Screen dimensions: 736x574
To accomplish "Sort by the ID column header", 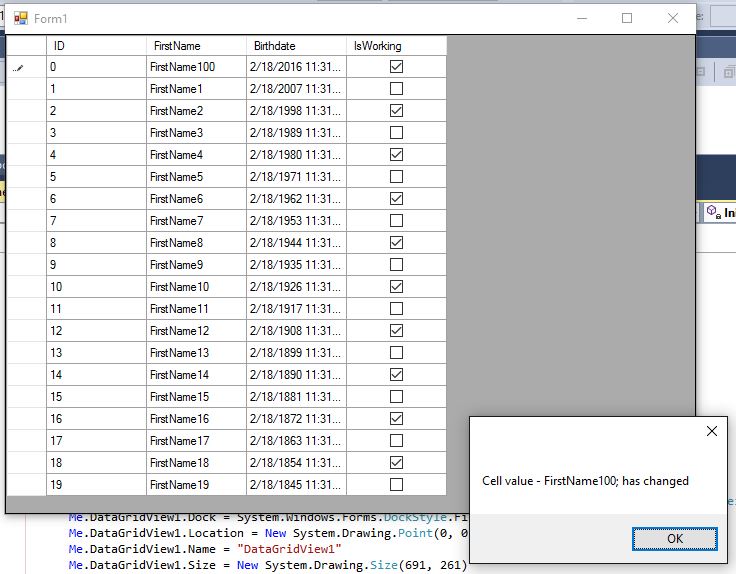I will (x=96, y=46).
